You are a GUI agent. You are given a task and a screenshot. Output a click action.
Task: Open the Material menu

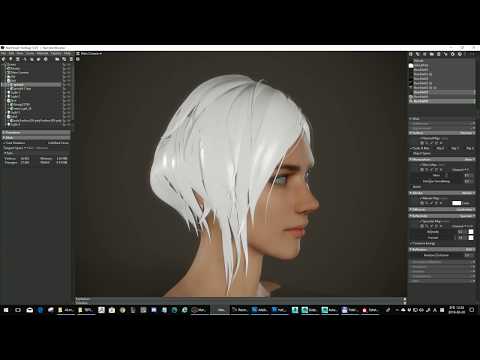click(42, 53)
